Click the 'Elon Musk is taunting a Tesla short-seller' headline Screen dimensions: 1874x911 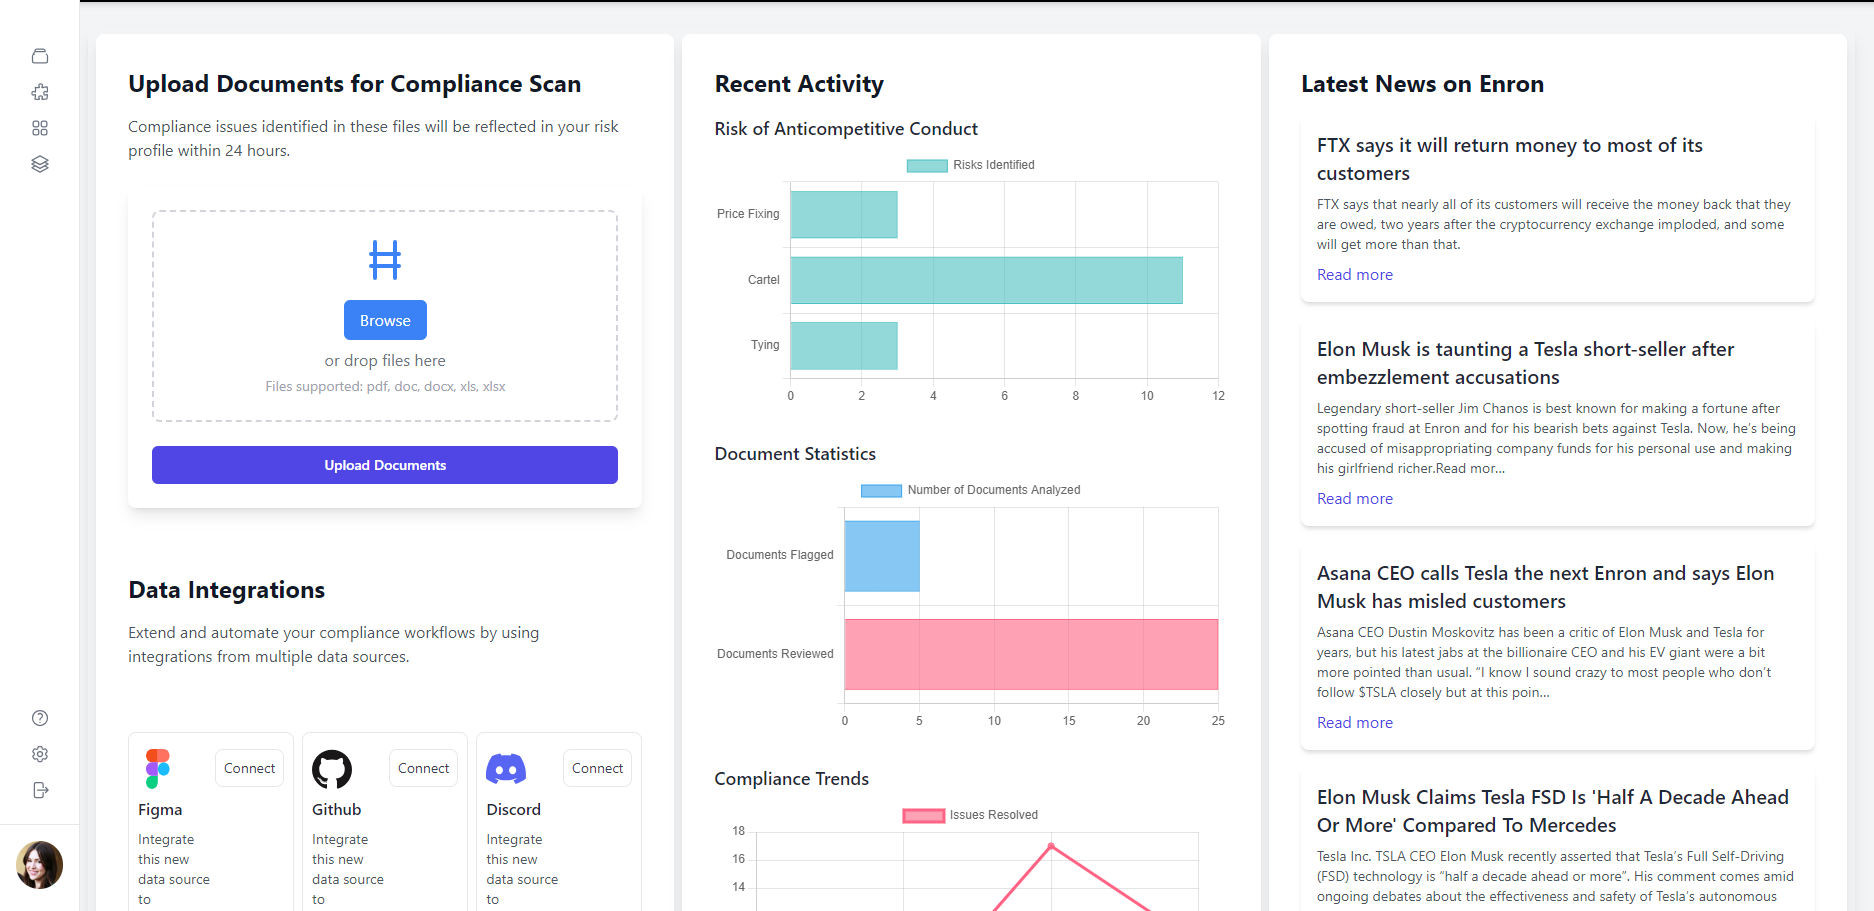[x=1526, y=363]
